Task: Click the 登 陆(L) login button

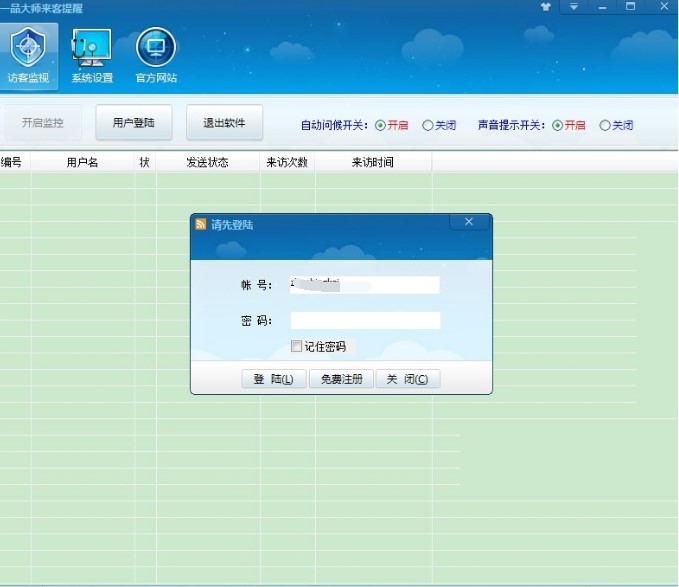Action: click(274, 379)
